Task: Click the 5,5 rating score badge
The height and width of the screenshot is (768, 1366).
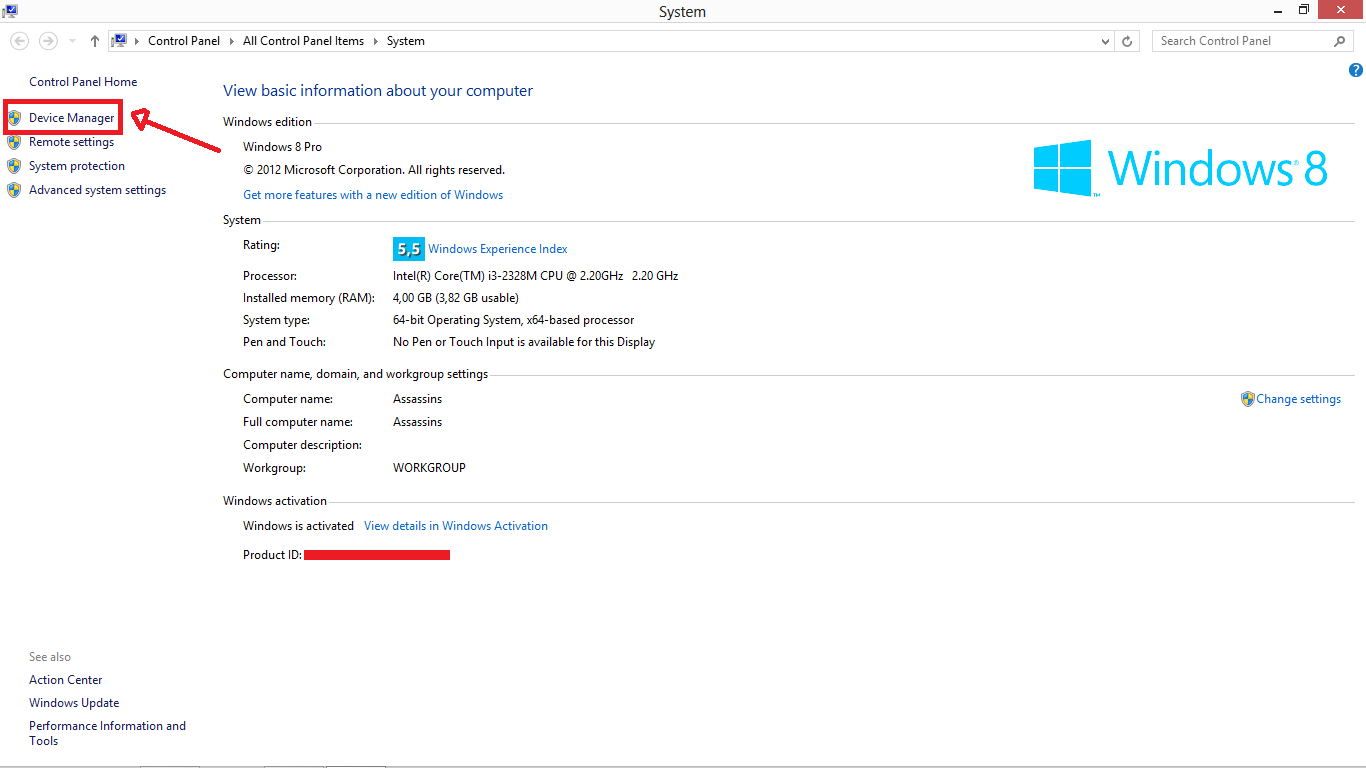Action: pyautogui.click(x=409, y=249)
